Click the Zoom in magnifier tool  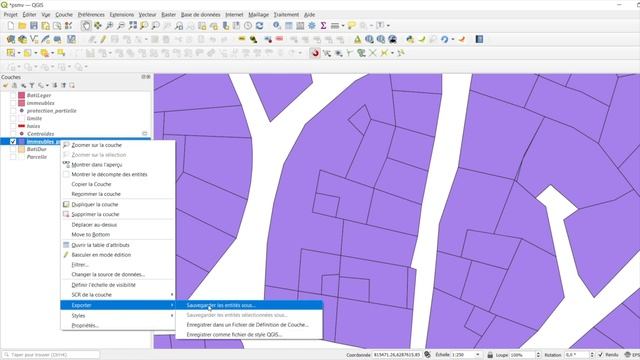click(x=109, y=26)
